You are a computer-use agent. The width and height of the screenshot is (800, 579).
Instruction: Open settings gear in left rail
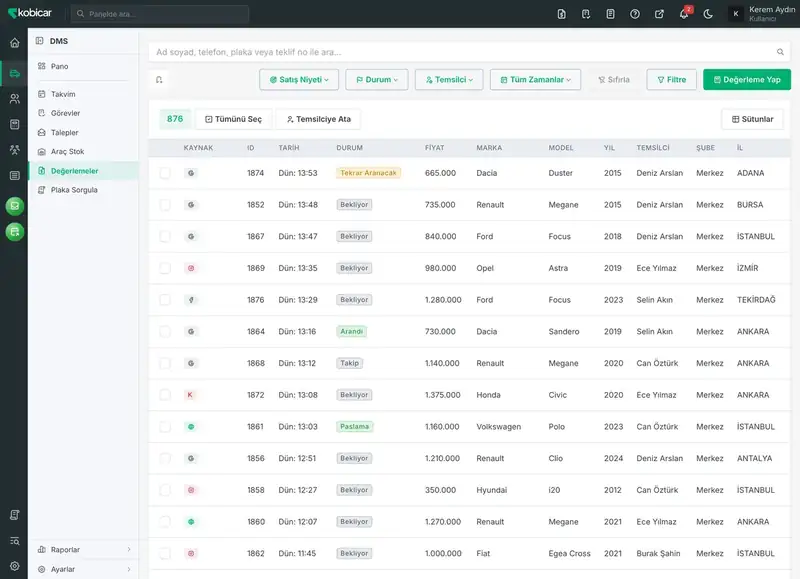[15, 566]
